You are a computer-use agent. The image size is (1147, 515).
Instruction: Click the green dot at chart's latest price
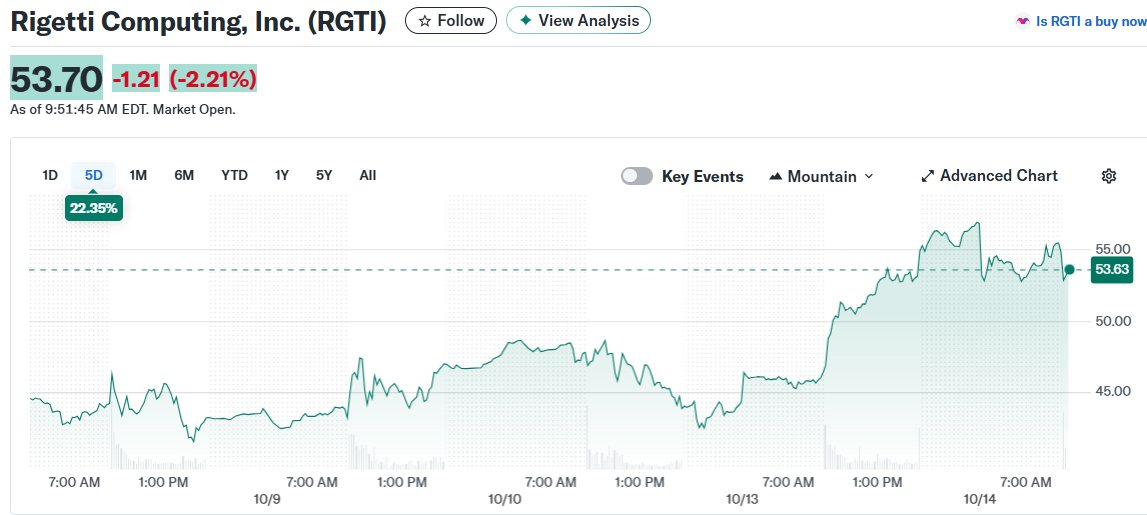(x=1069, y=270)
